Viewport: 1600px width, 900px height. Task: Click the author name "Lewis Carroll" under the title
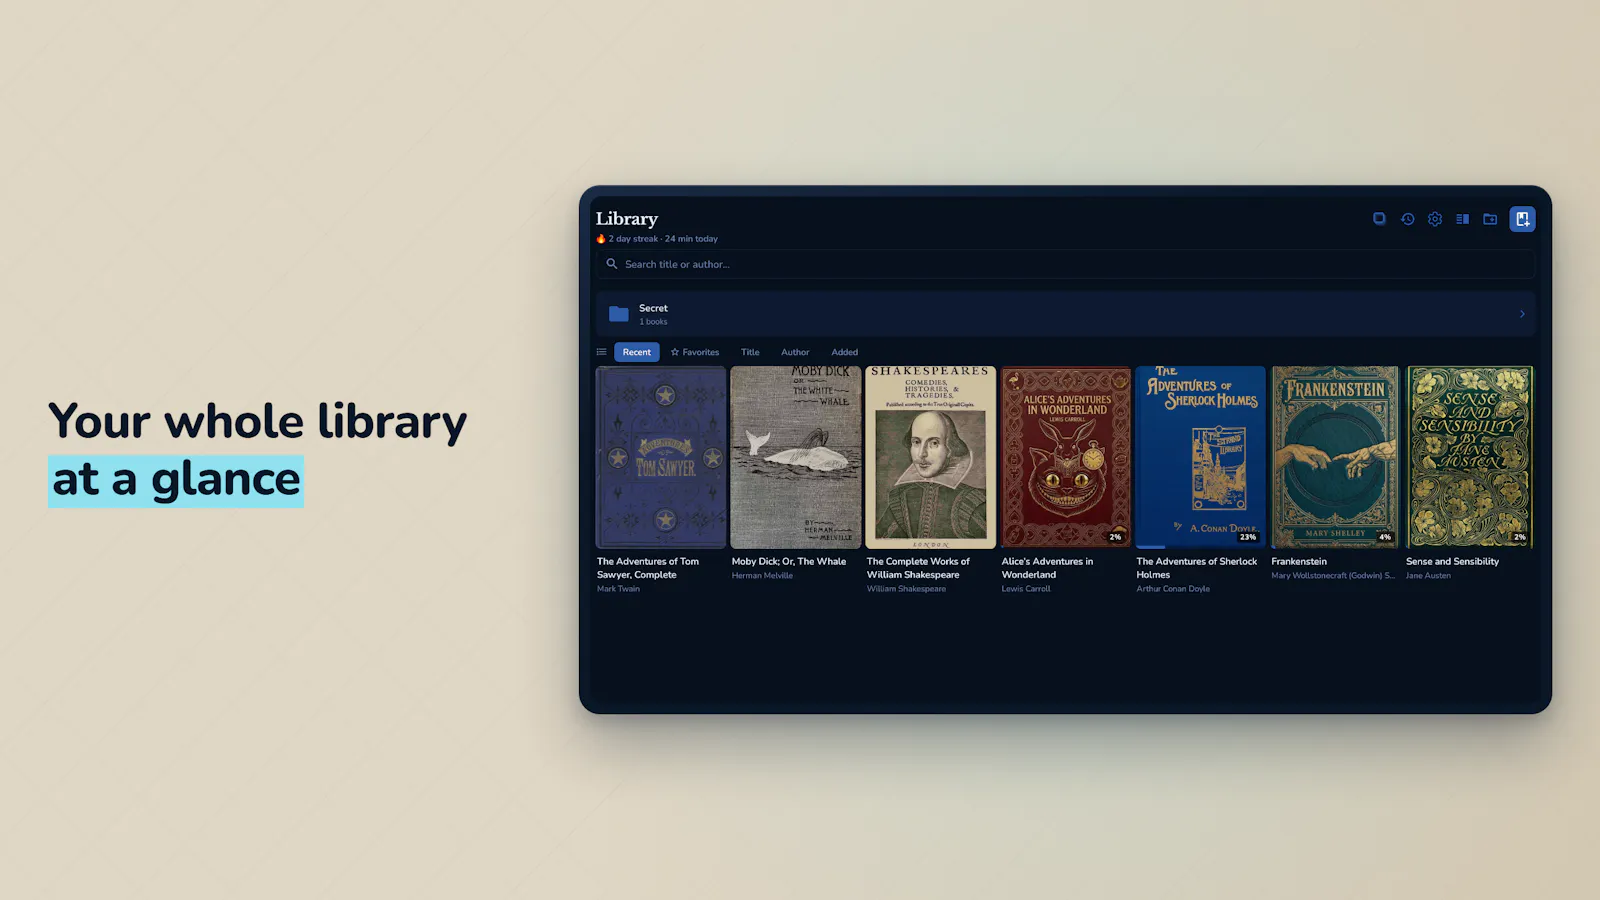1026,589
